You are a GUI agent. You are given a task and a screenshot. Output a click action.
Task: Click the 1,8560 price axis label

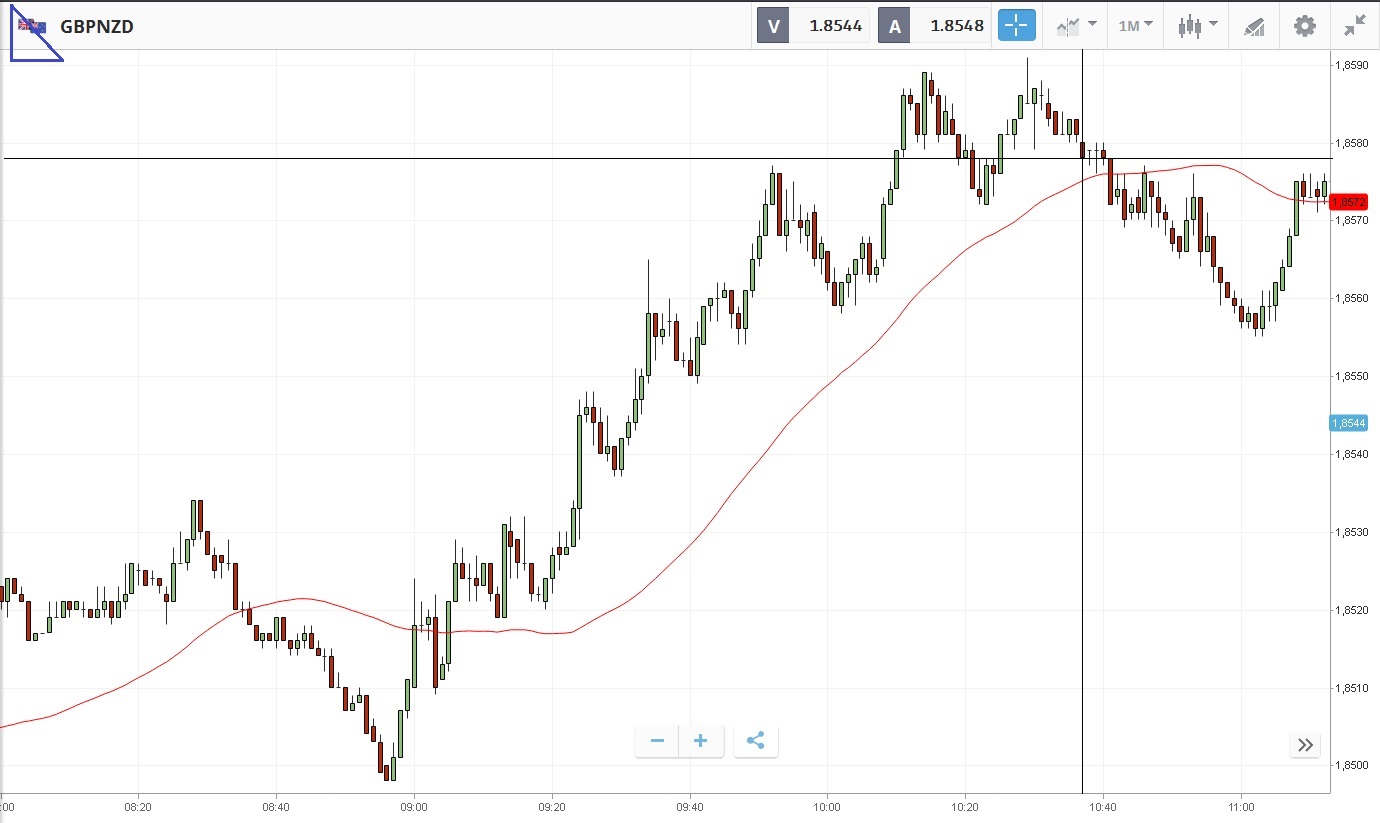(1351, 298)
